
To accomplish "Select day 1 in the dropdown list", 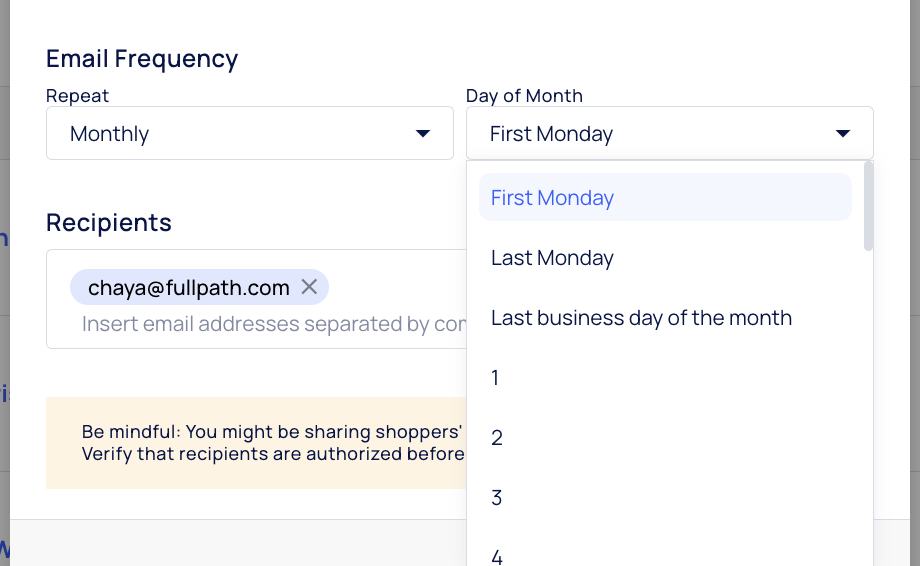I will 496,378.
